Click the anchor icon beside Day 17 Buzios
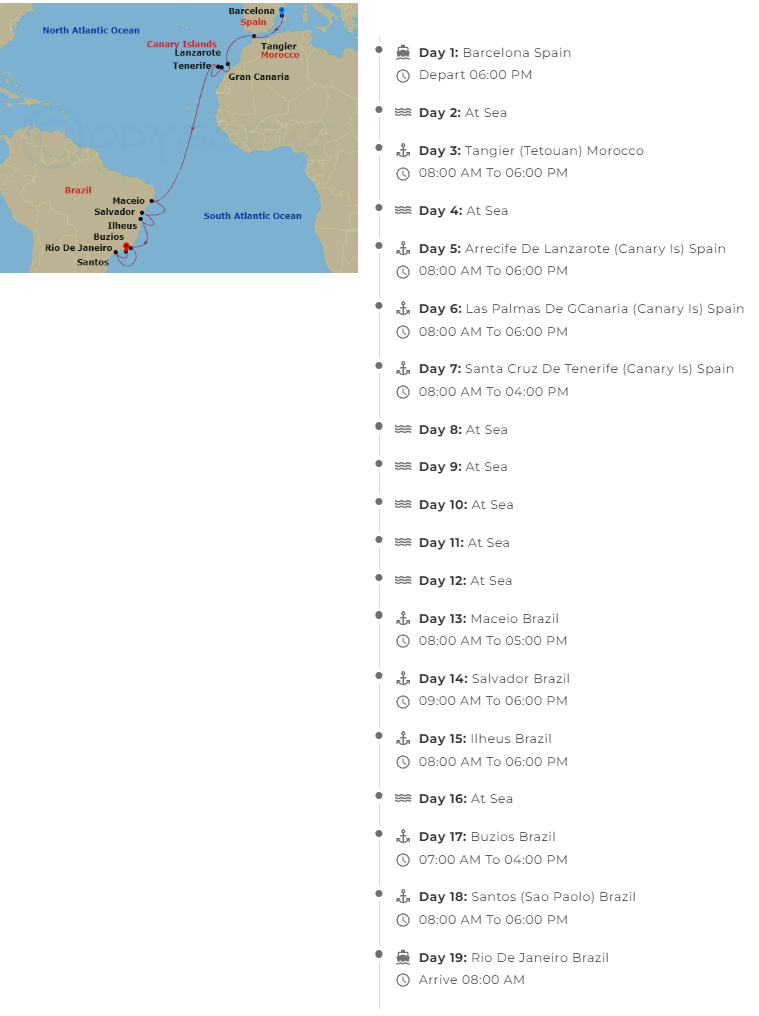The width and height of the screenshot is (759, 1016). 403,837
